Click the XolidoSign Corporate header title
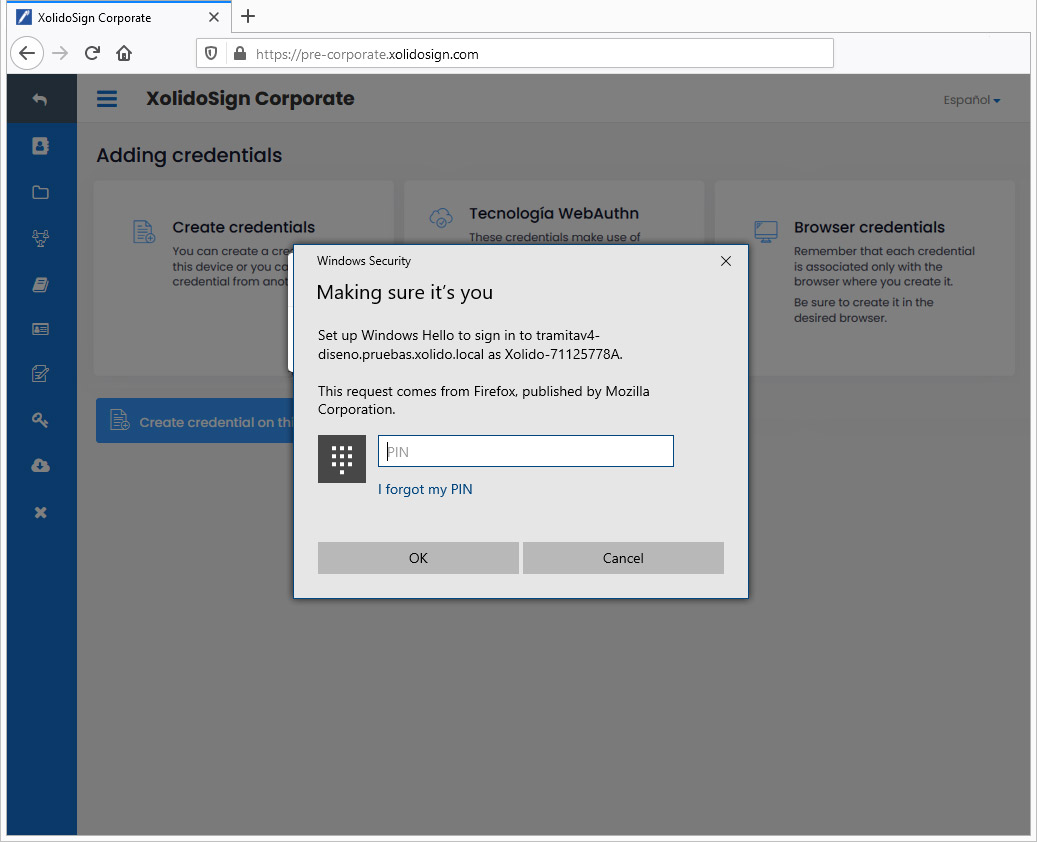 (250, 99)
